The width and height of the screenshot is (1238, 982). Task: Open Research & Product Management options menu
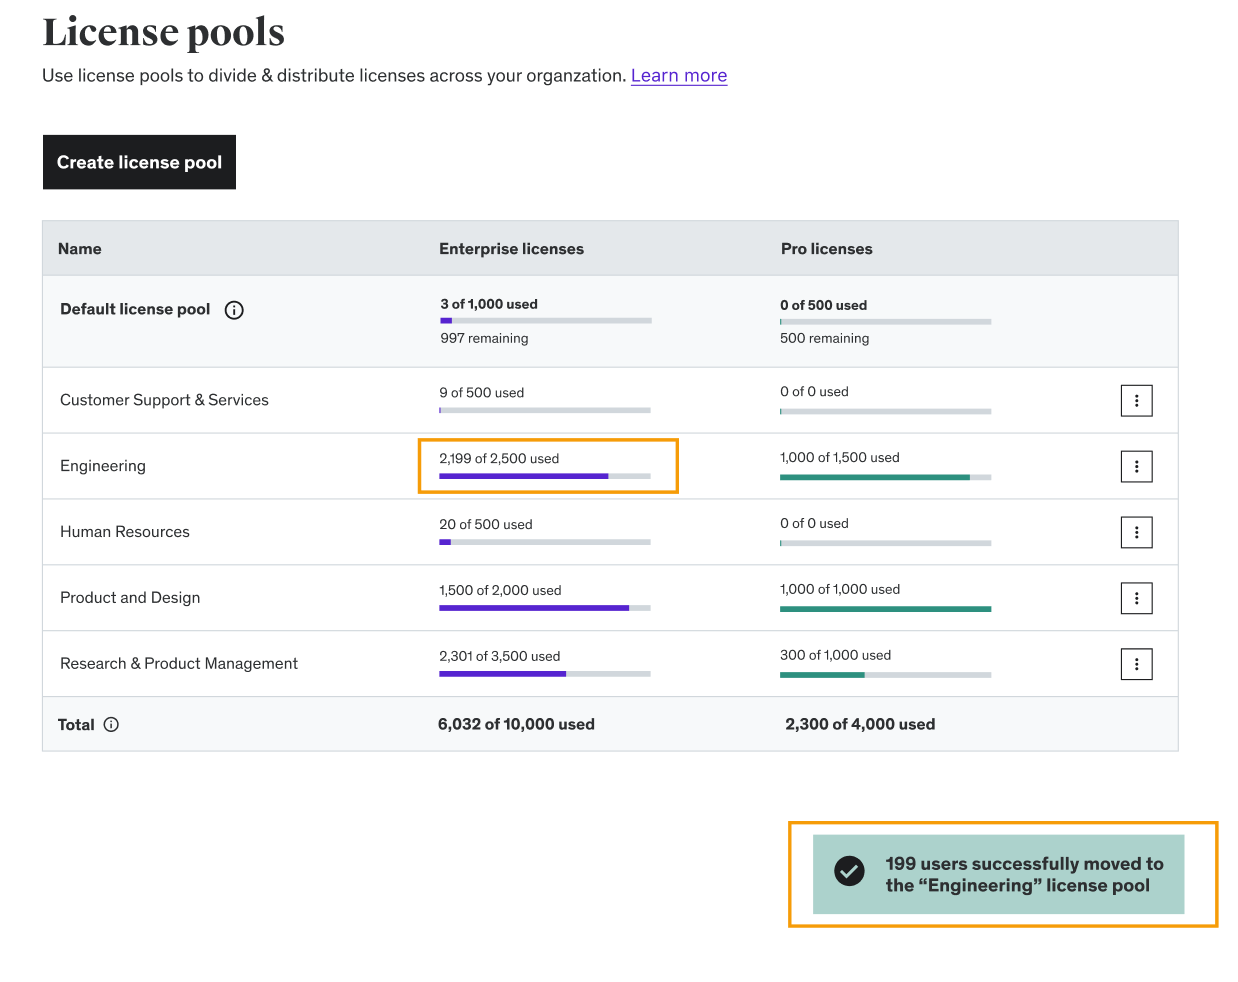pyautogui.click(x=1136, y=663)
